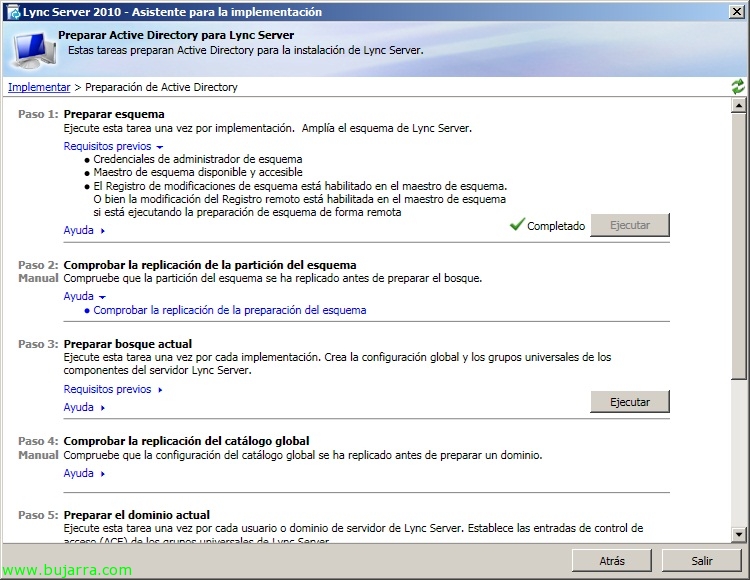The width and height of the screenshot is (750, 580).
Task: Click the disabled Ejecutar button for Paso 1
Action: point(630,225)
